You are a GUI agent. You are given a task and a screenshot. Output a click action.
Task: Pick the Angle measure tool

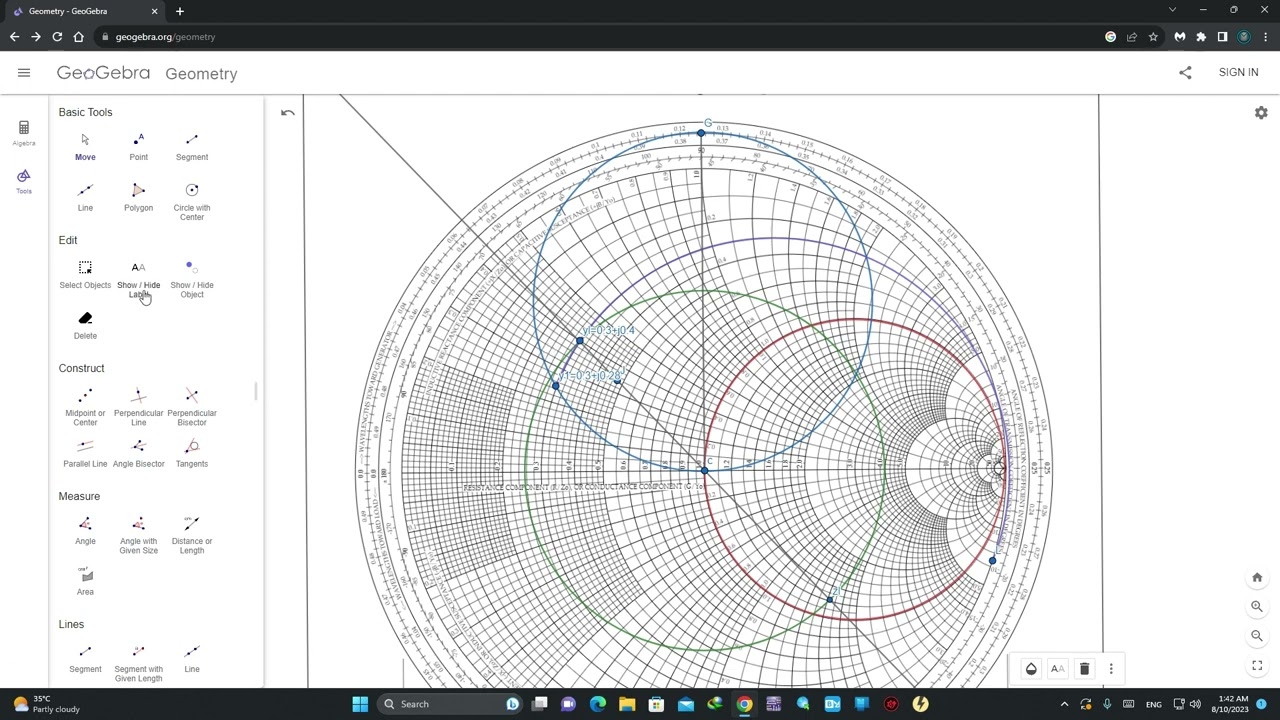point(85,530)
